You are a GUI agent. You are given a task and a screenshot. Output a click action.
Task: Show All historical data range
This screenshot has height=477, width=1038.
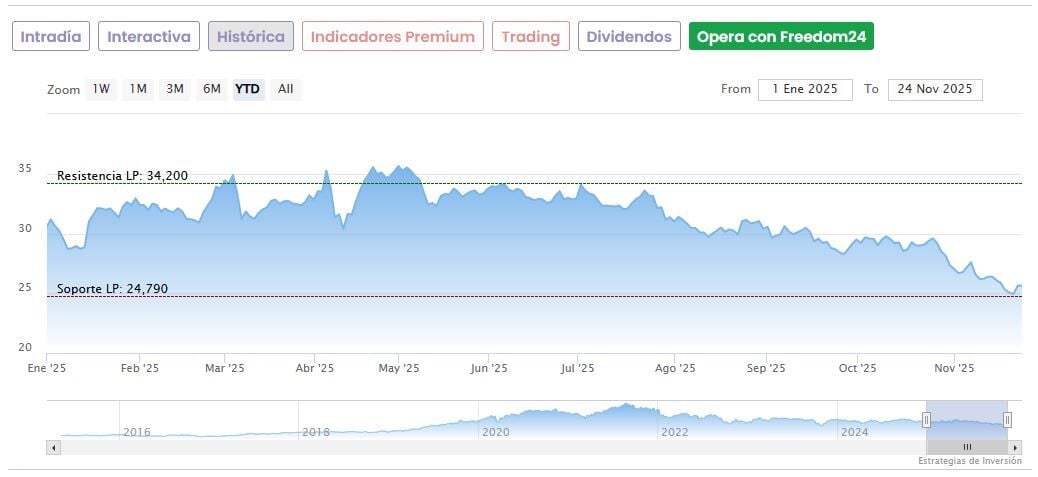click(x=286, y=89)
